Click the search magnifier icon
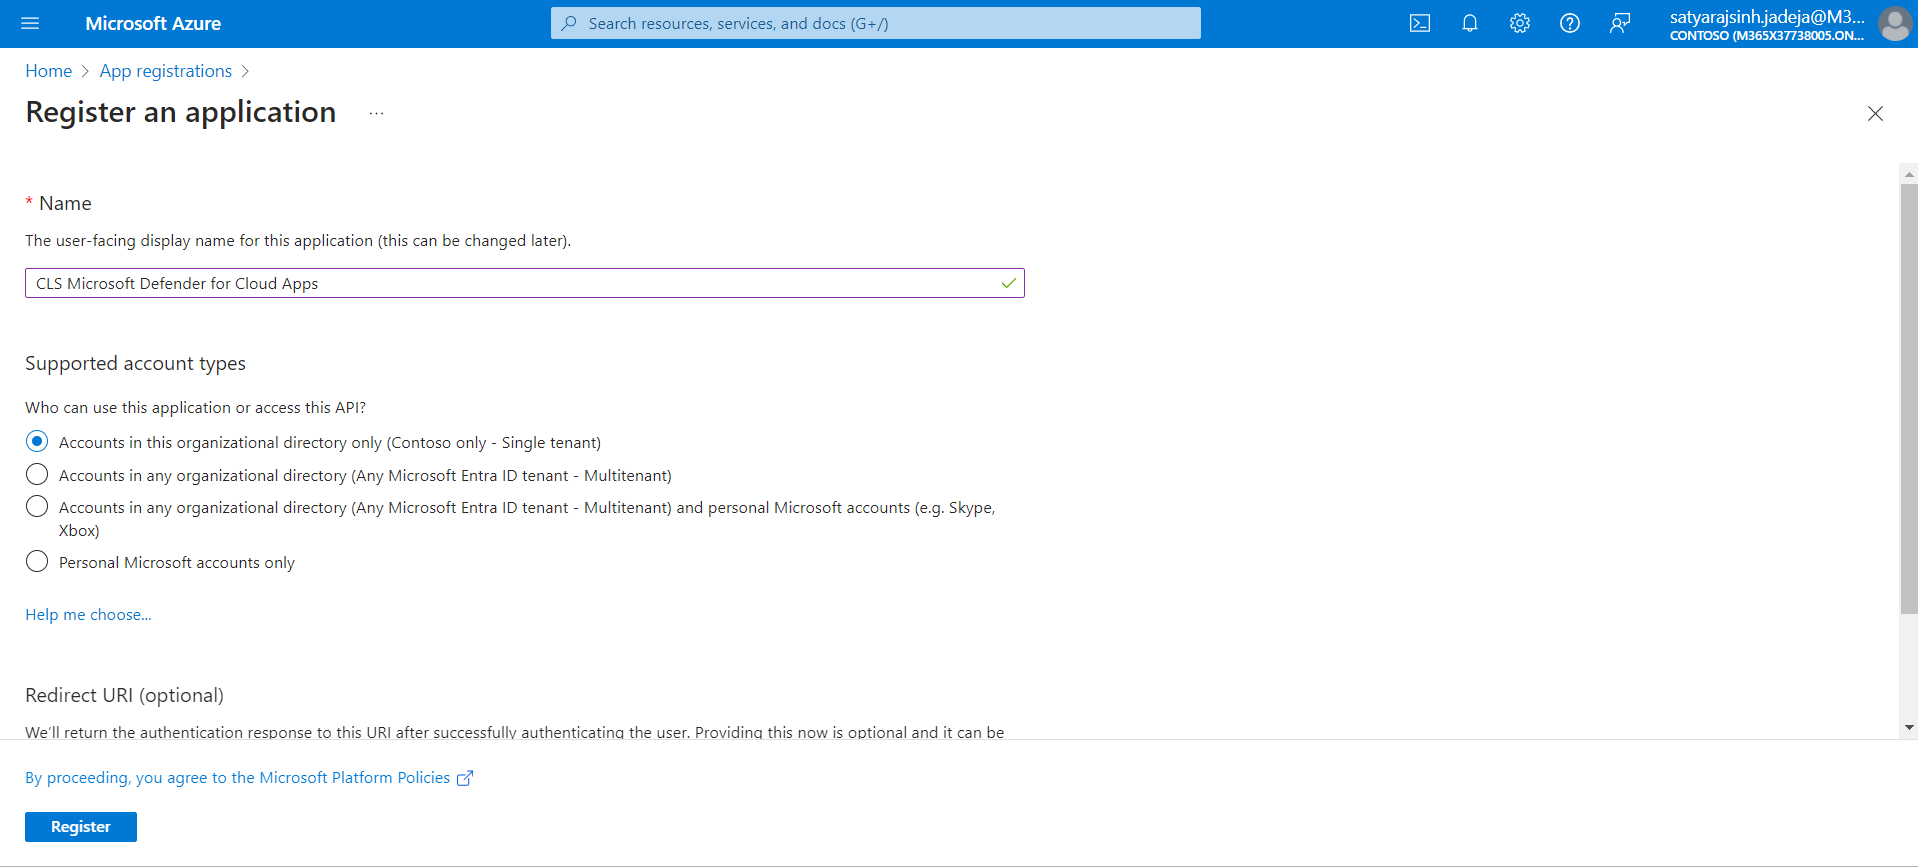 point(569,23)
